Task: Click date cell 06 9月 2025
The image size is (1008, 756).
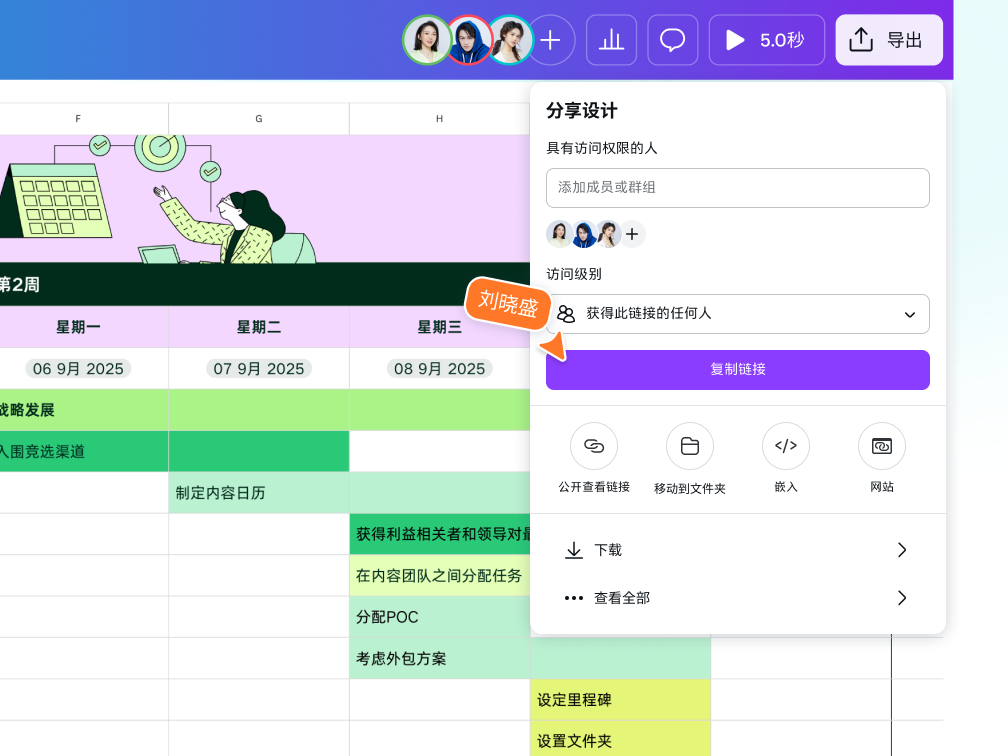Action: (x=78, y=368)
